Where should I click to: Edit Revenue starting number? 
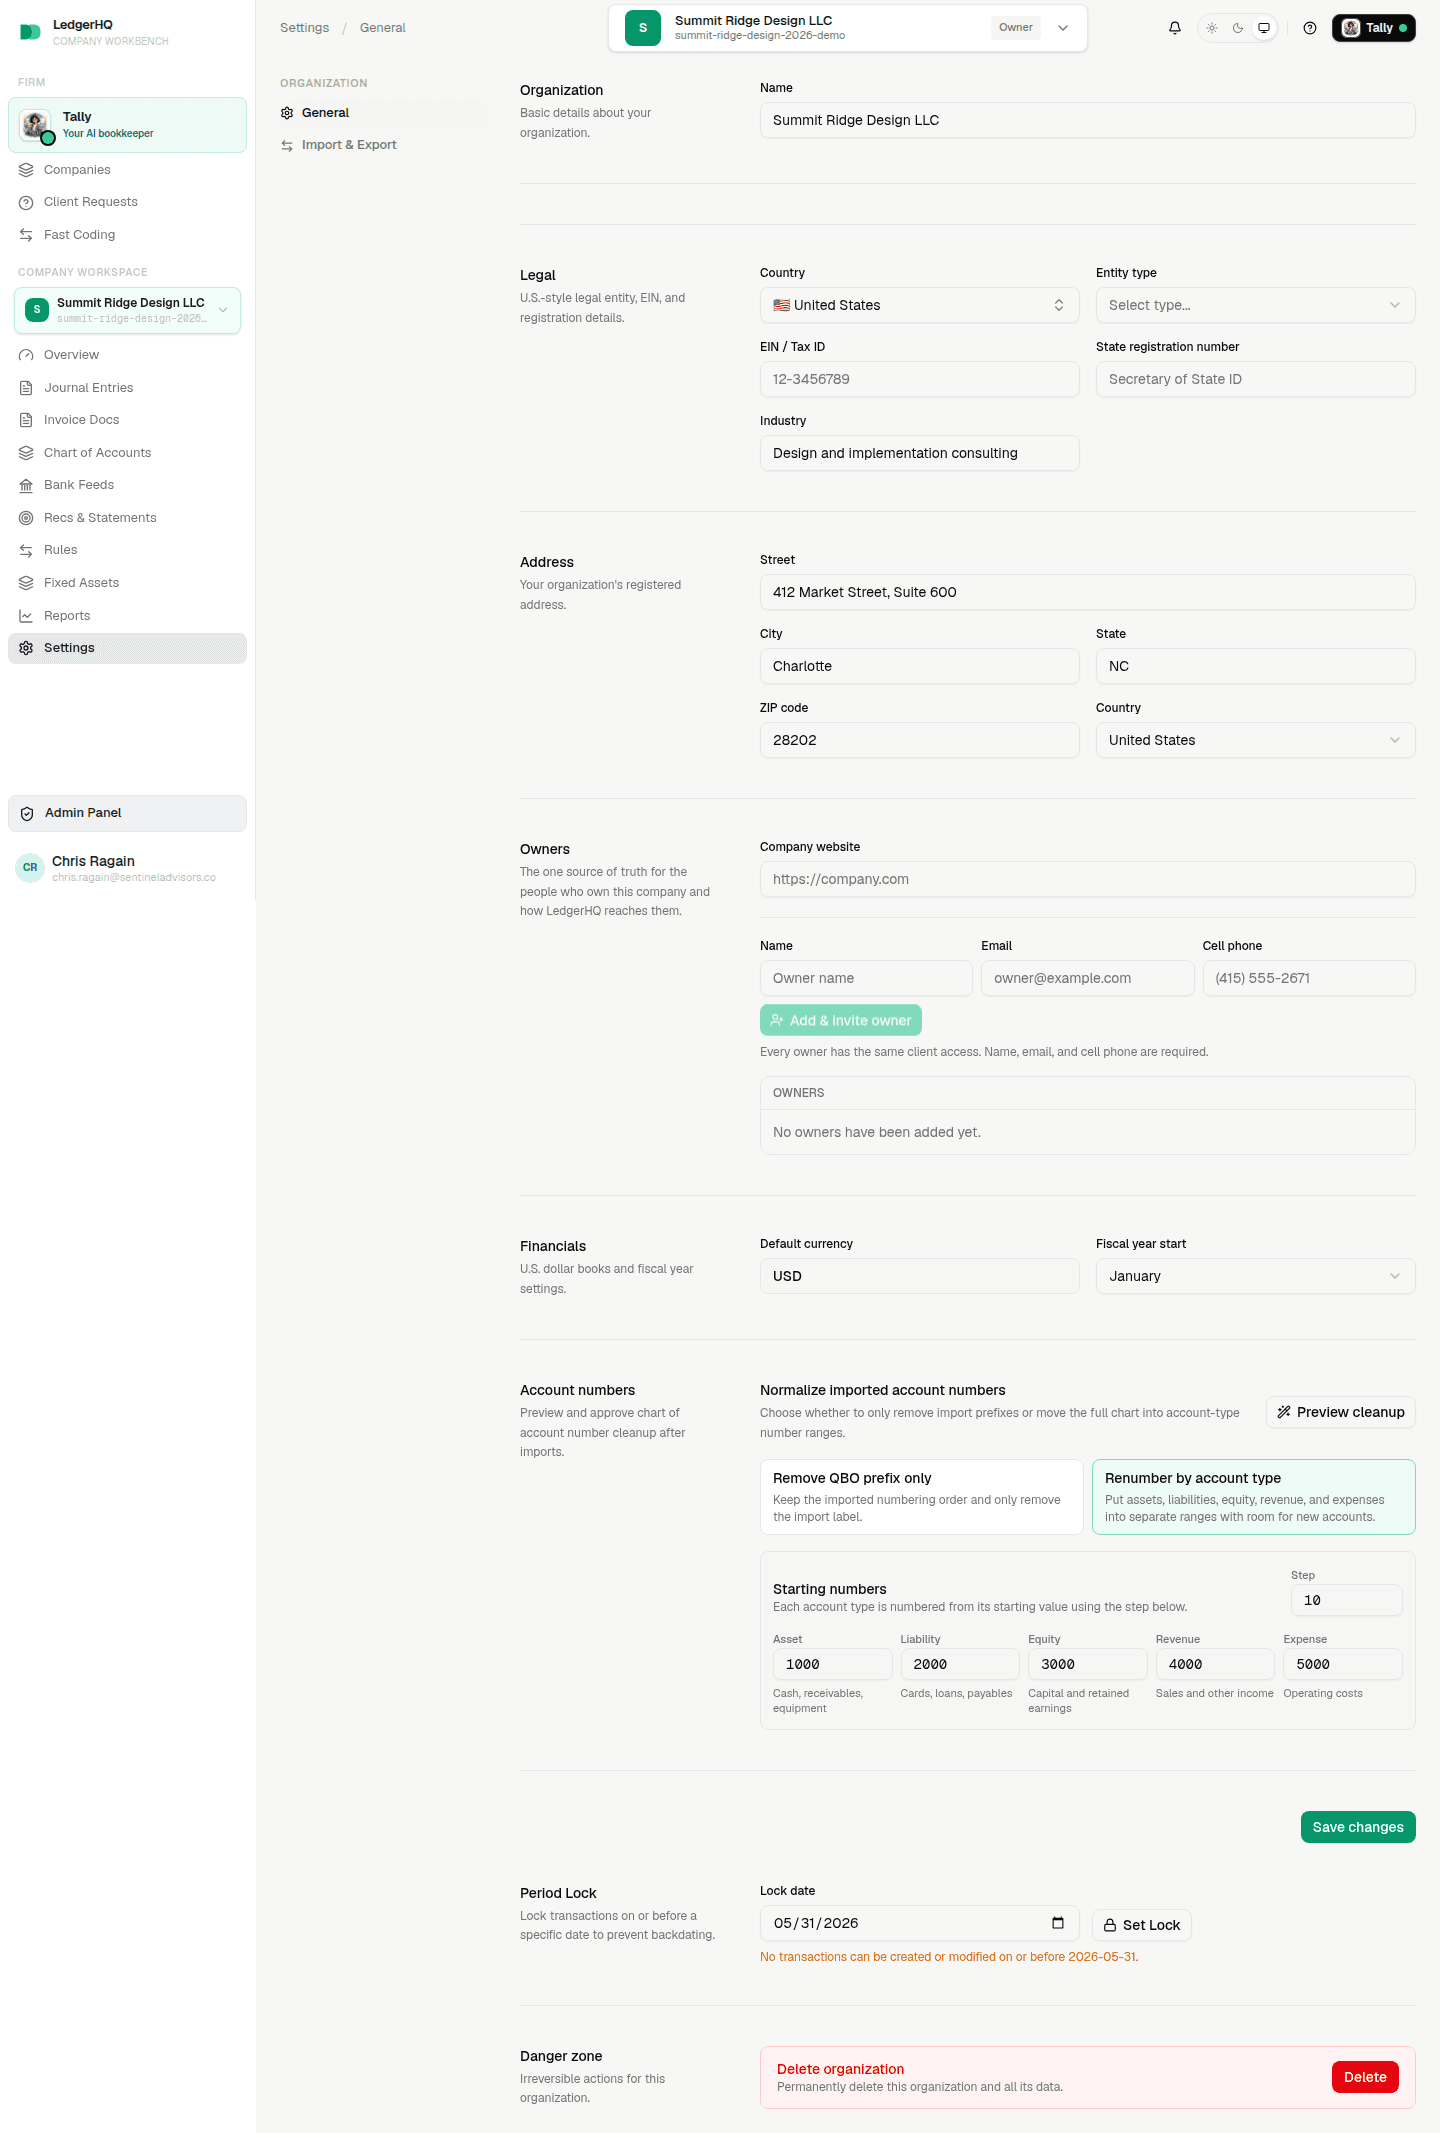[1215, 1664]
